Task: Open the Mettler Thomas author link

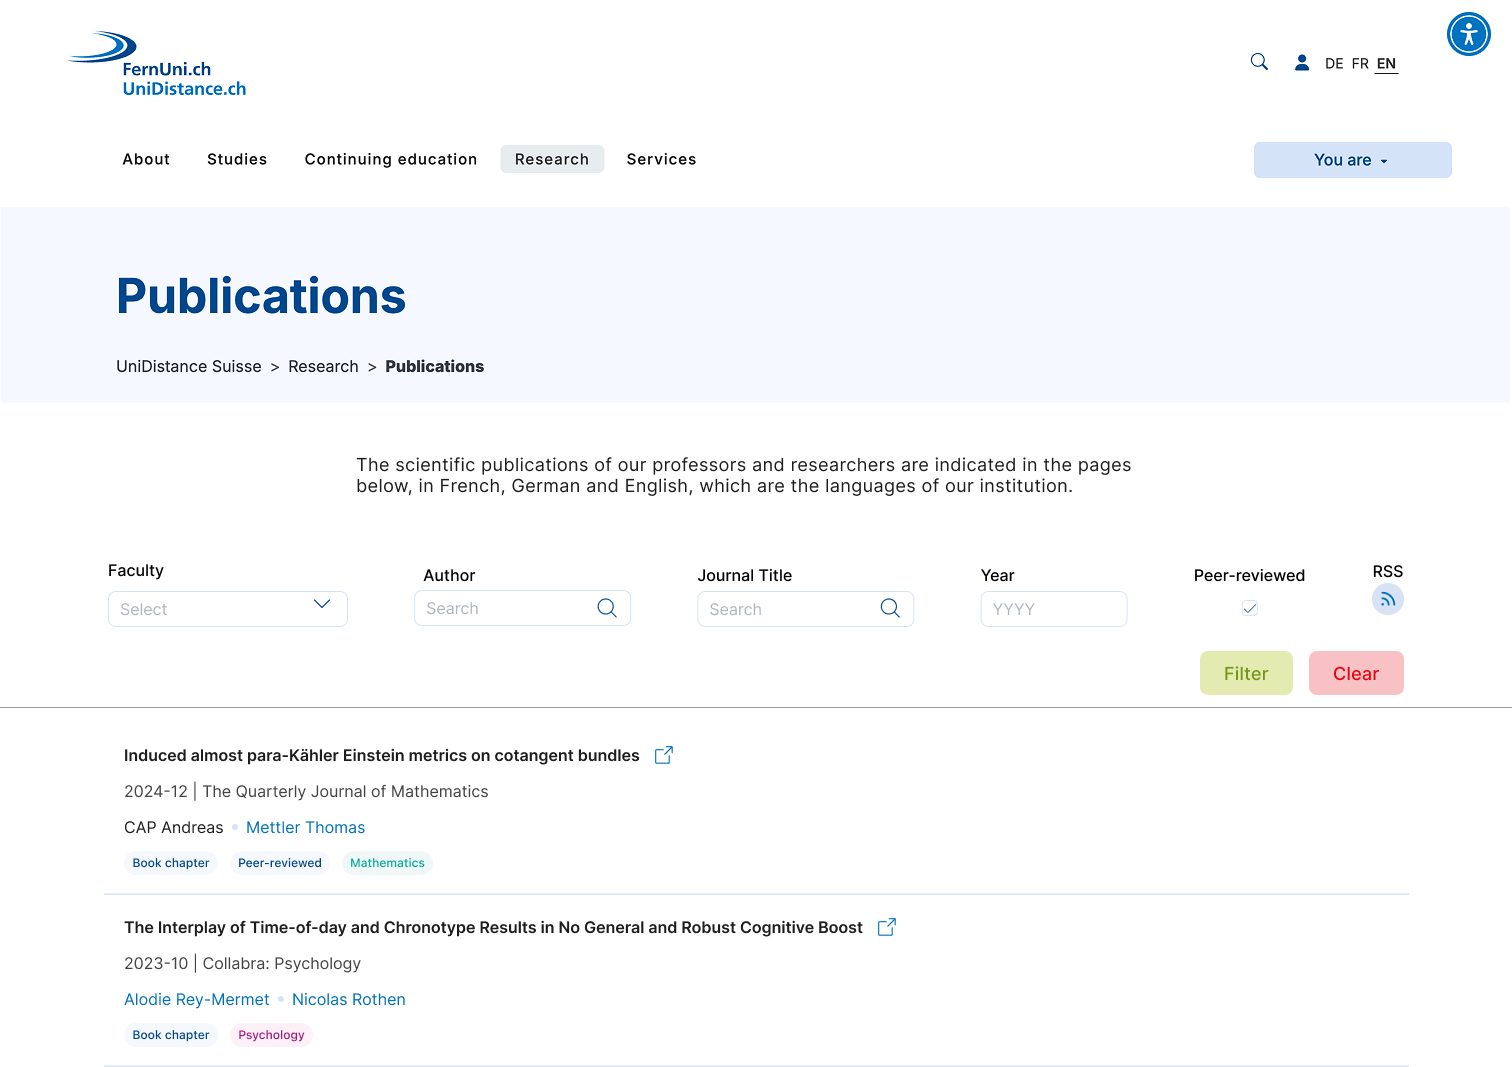Action: 305,827
